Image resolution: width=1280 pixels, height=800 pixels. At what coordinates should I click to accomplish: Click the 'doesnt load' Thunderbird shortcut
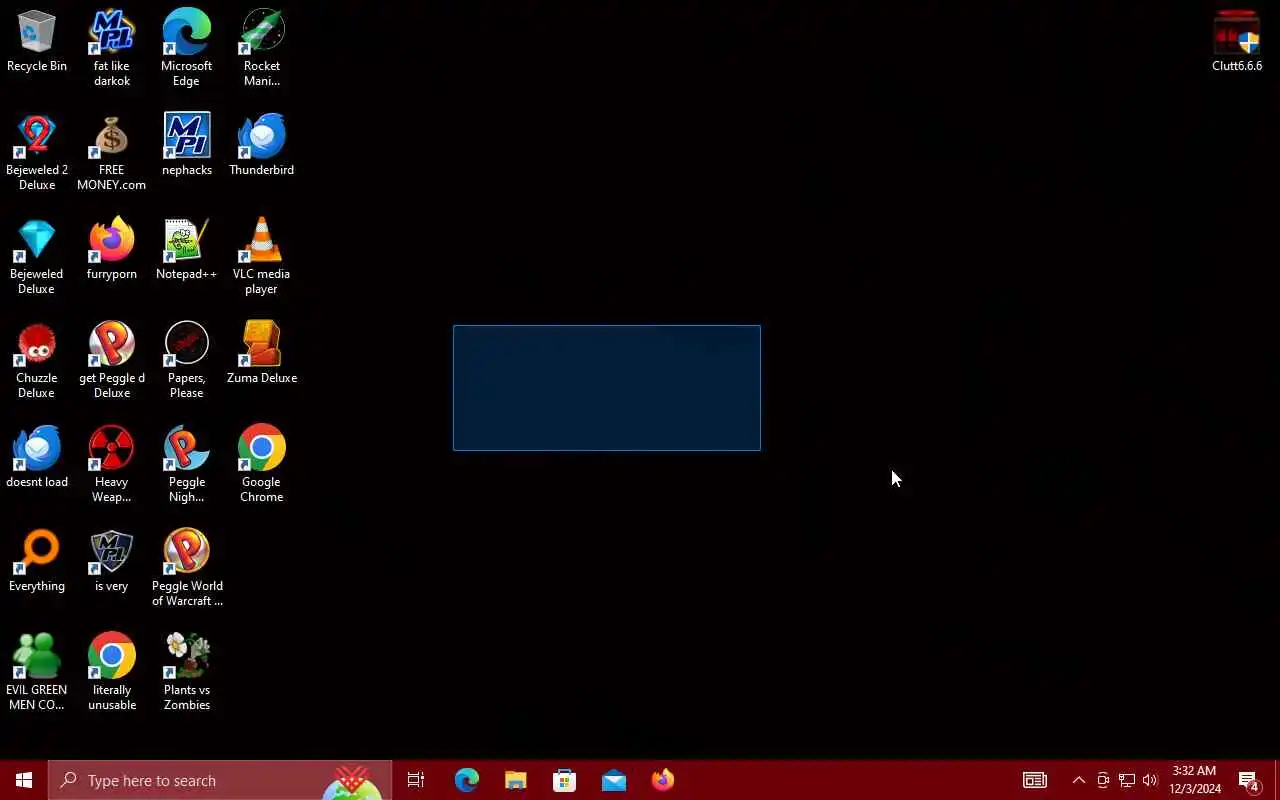pyautogui.click(x=37, y=457)
